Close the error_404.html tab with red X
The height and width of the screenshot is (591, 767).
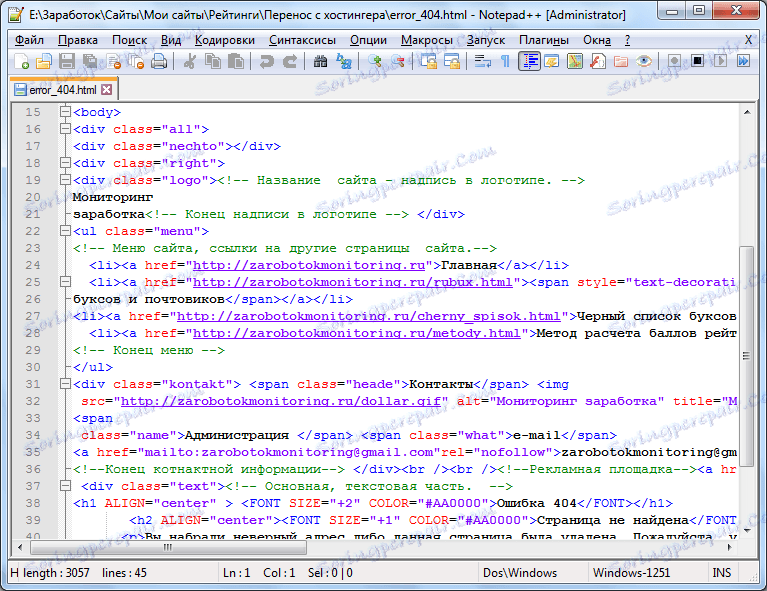point(107,90)
